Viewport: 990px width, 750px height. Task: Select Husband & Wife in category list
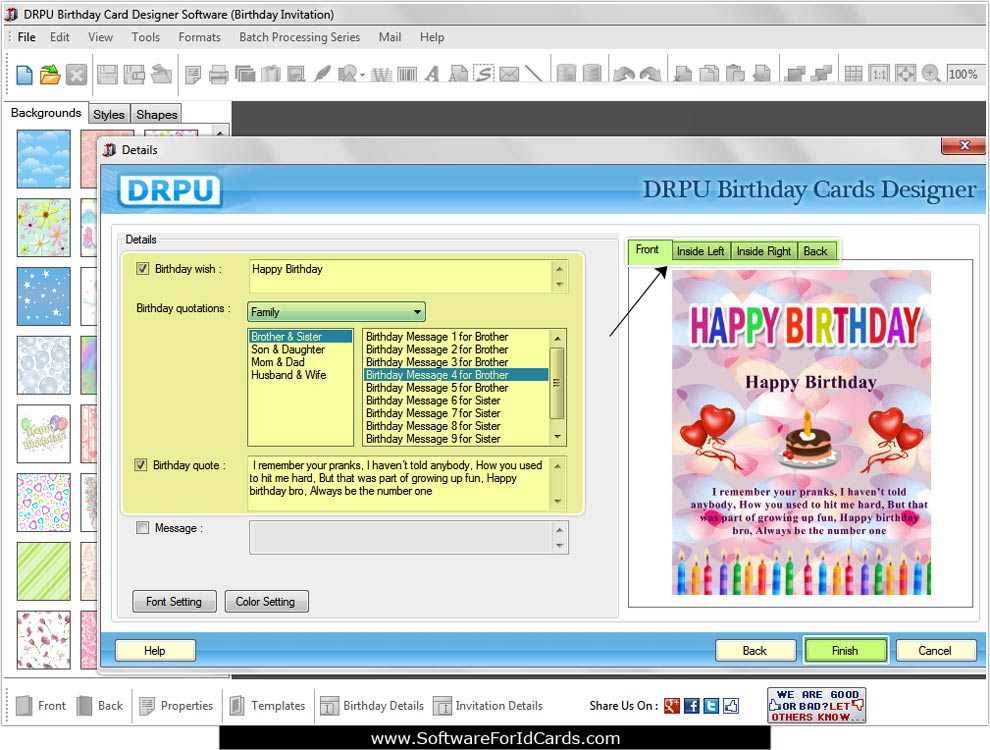tap(289, 375)
